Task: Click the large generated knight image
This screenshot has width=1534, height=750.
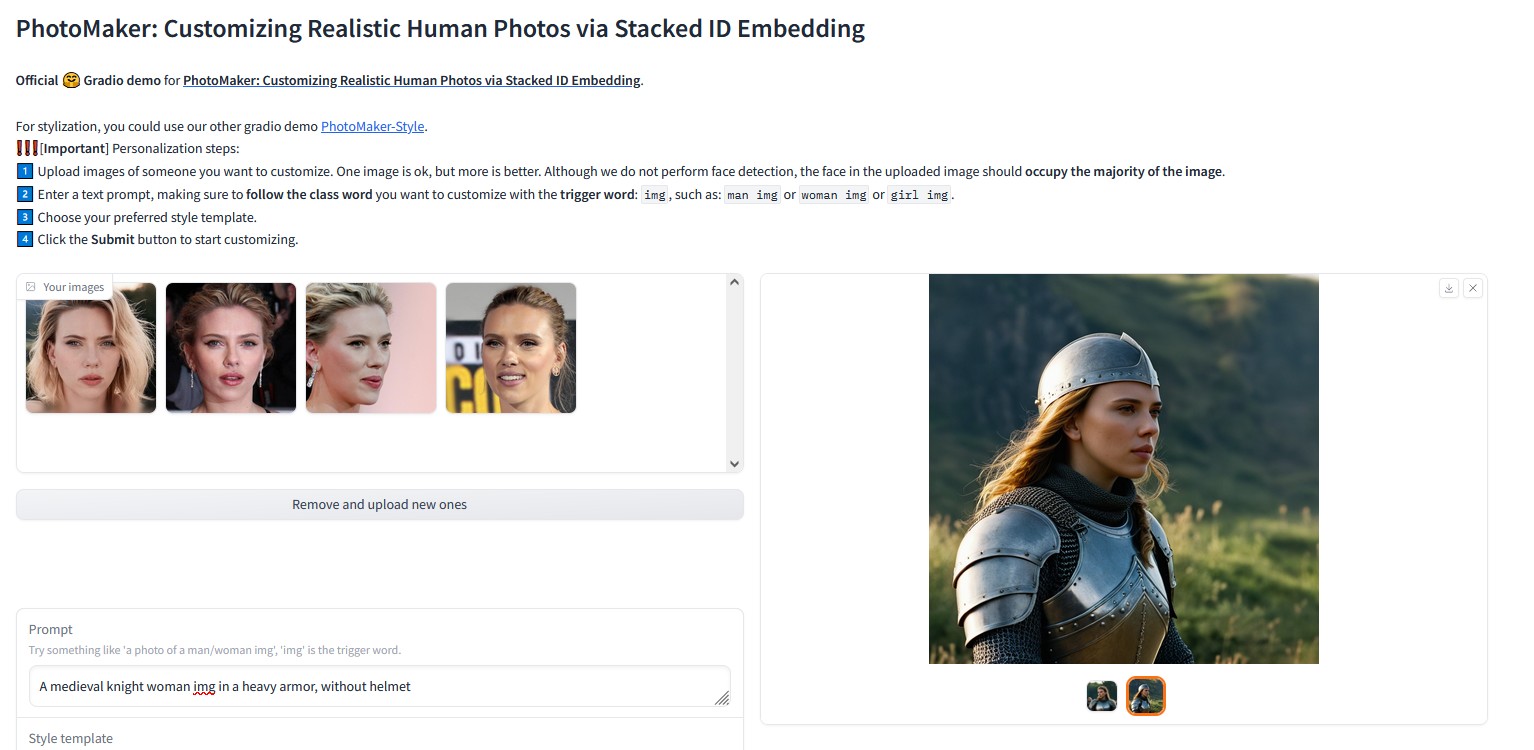Action: (x=1124, y=469)
